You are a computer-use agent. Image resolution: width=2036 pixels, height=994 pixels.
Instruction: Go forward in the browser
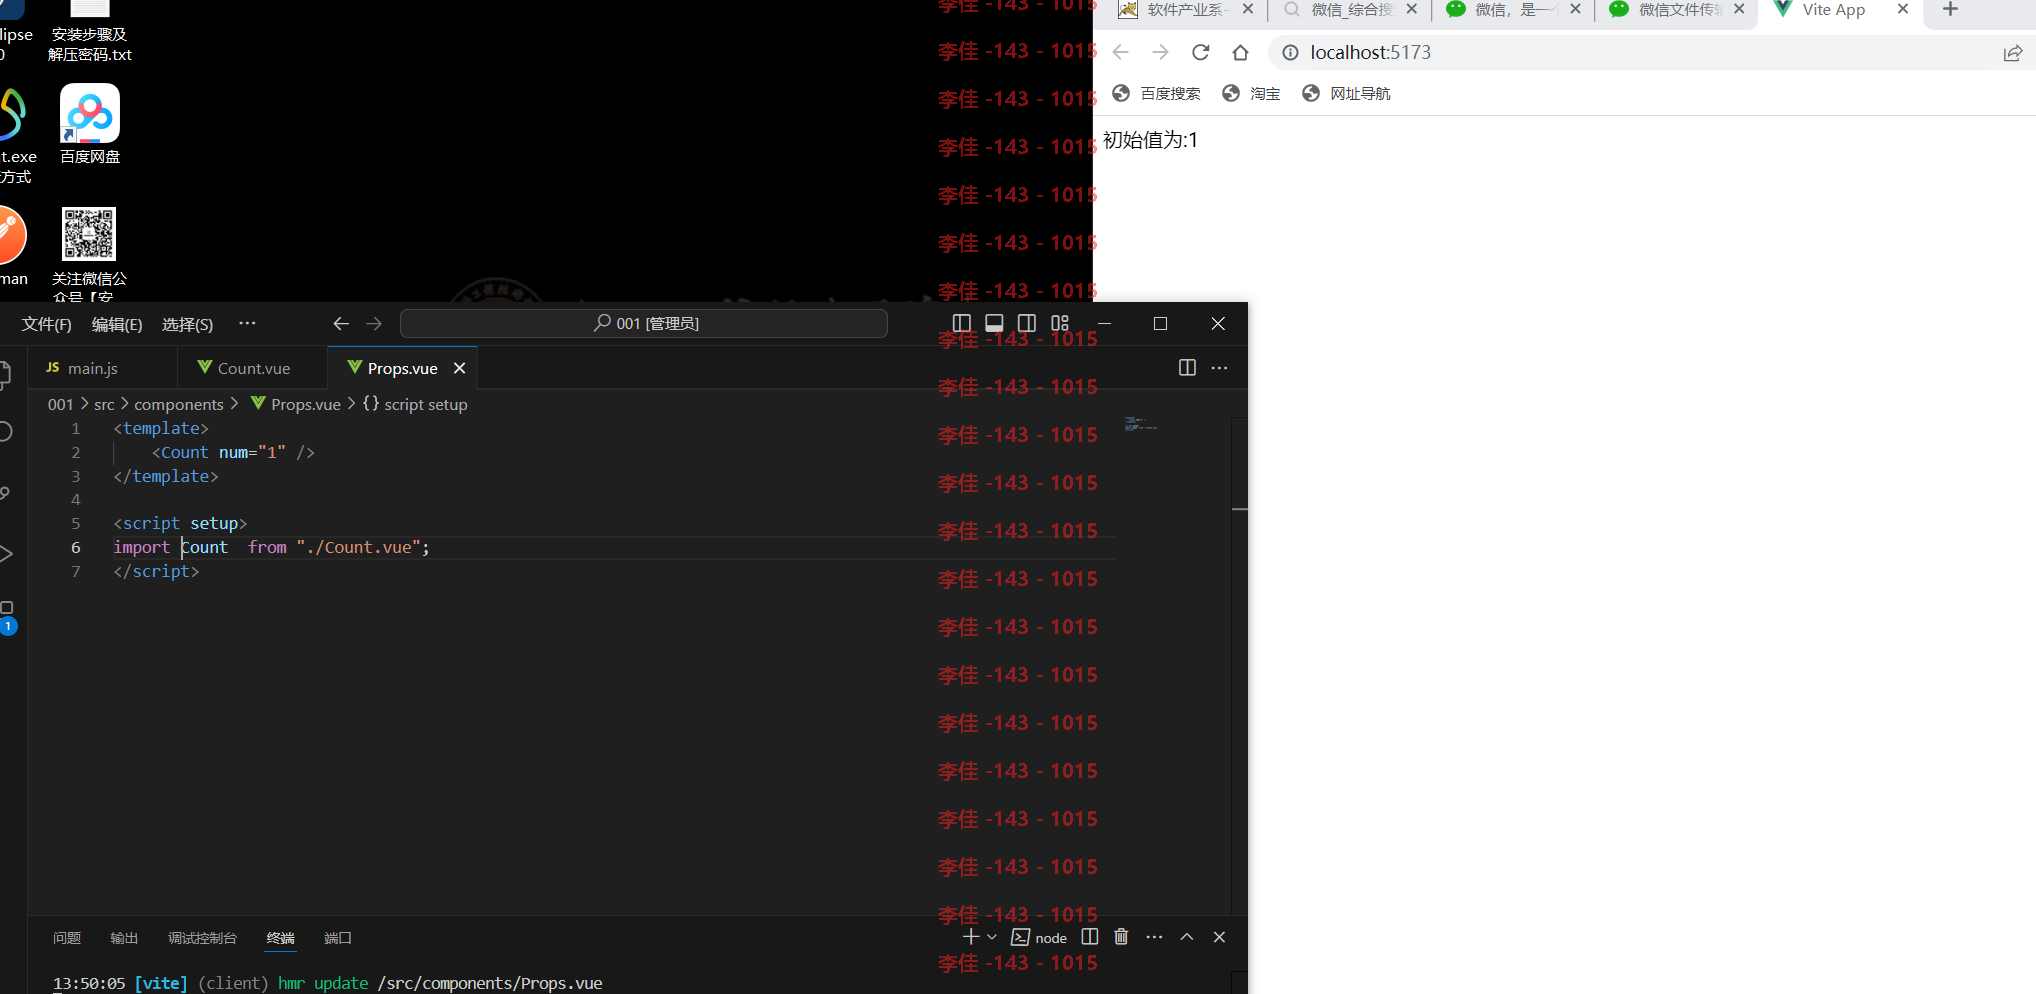pyautogui.click(x=1160, y=52)
